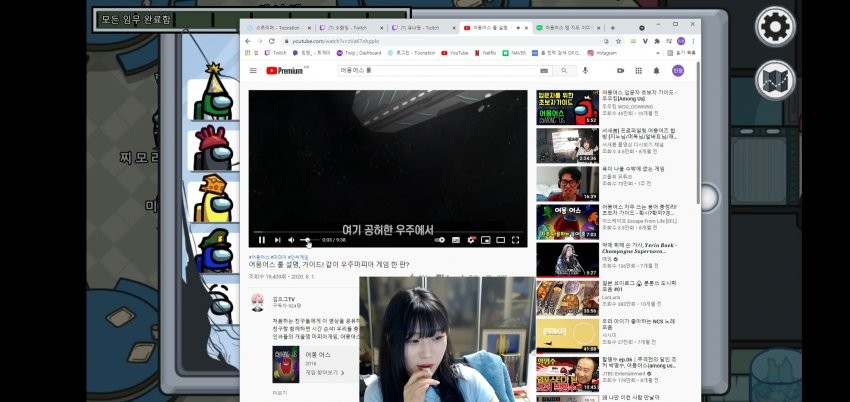Image resolution: width=850 pixels, height=402 pixels.
Task: Adjust the YouTube volume slider
Action: (x=308, y=240)
